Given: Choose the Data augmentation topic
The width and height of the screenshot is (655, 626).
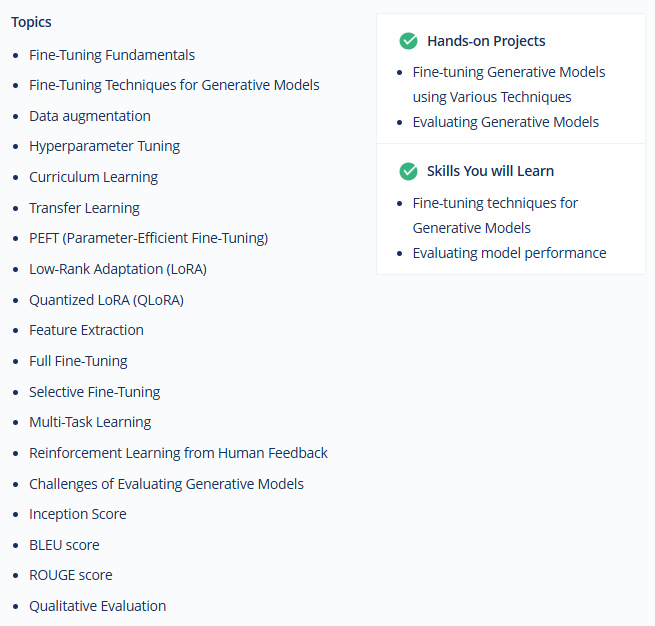Looking at the screenshot, I should pyautogui.click(x=90, y=116).
